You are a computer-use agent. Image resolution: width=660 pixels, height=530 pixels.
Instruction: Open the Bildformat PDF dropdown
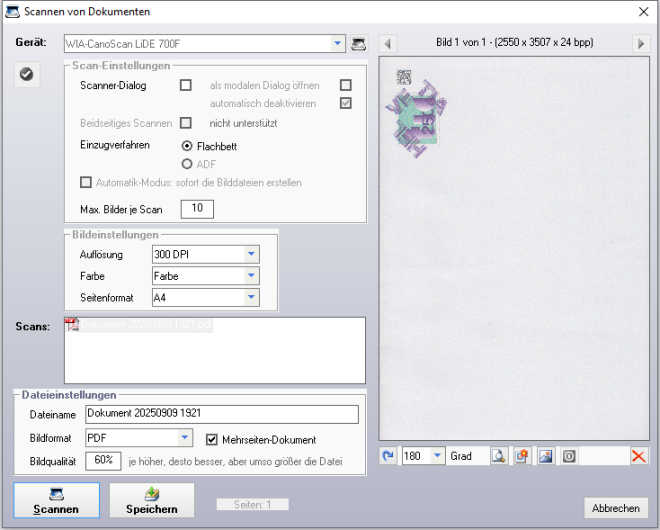click(x=184, y=438)
